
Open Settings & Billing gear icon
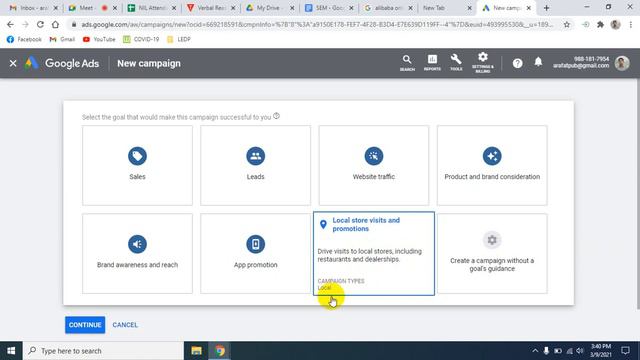(483, 57)
